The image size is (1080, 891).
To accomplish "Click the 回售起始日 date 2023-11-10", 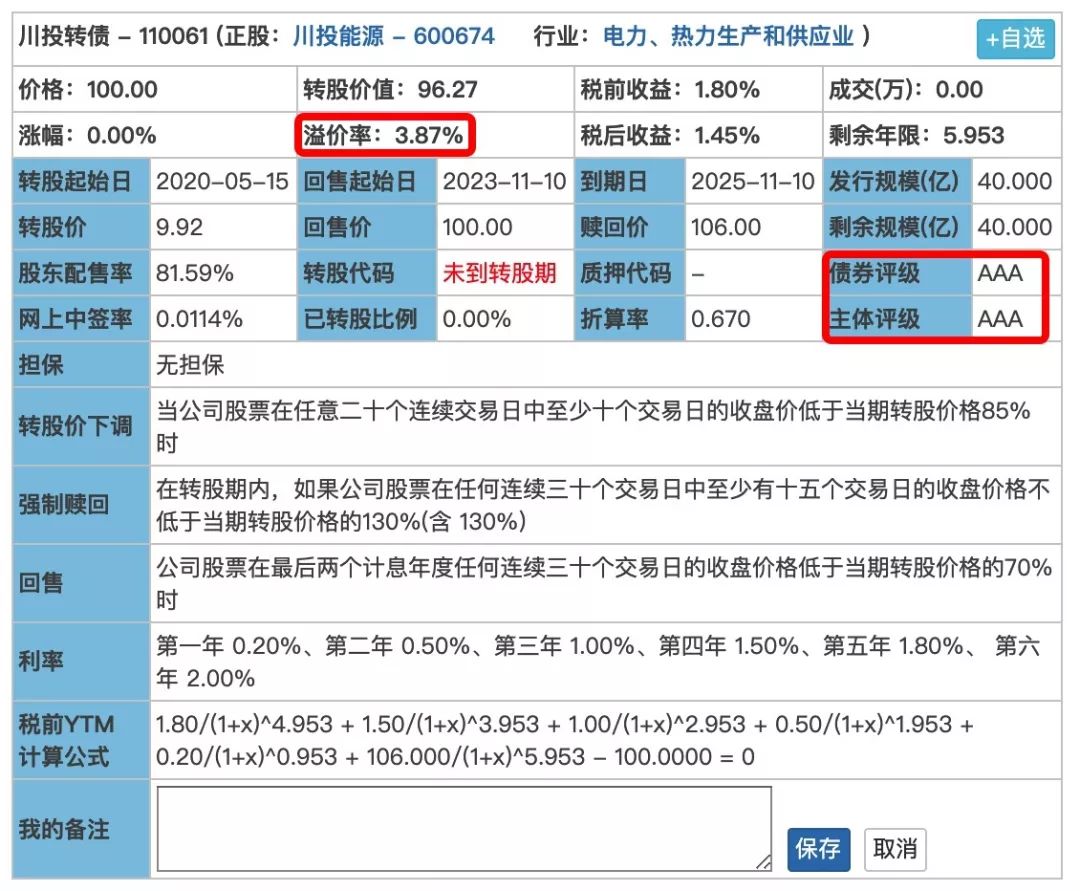I will click(504, 181).
